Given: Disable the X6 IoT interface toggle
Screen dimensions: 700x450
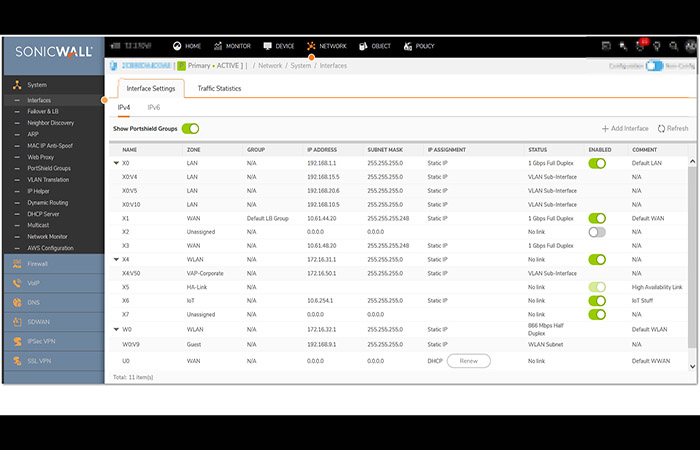Looking at the screenshot, I should [597, 300].
